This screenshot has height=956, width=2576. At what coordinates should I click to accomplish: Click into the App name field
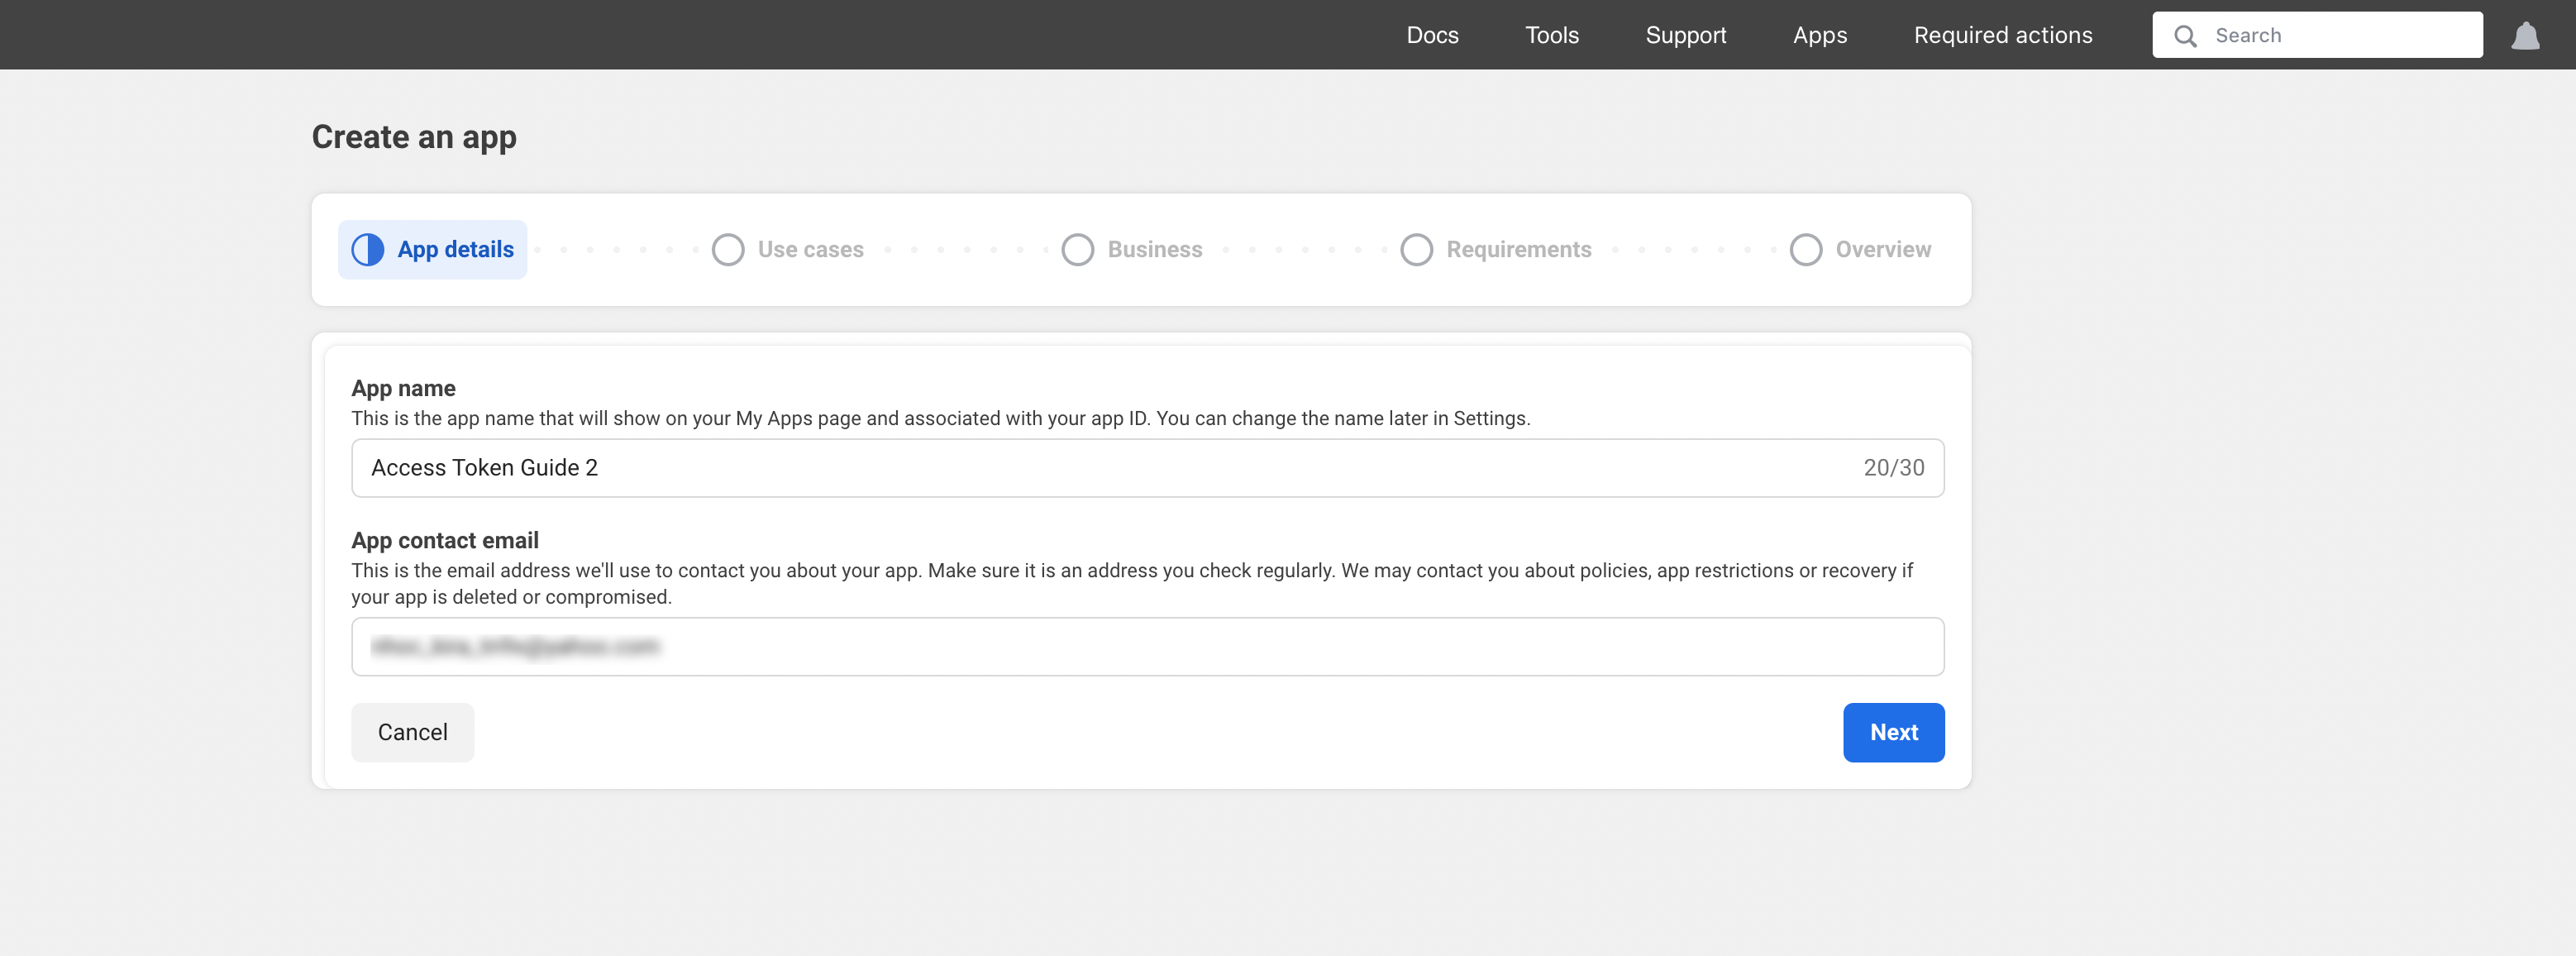click(1100, 468)
